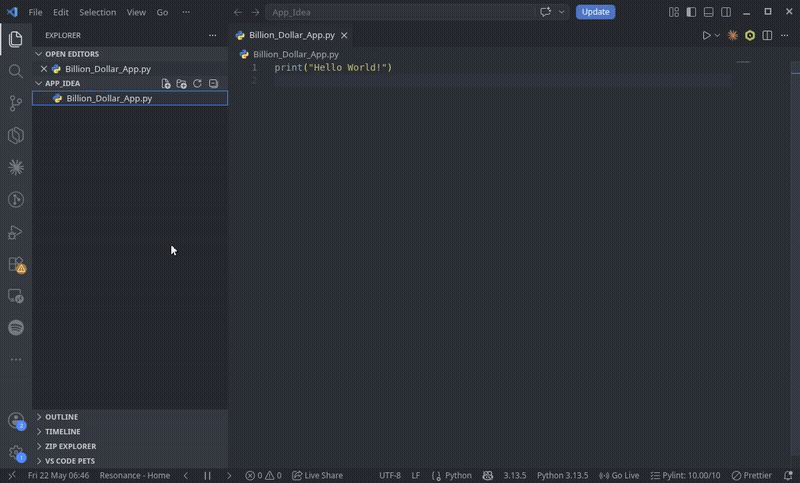
Task: Run Python file with the play button
Action: [706, 35]
